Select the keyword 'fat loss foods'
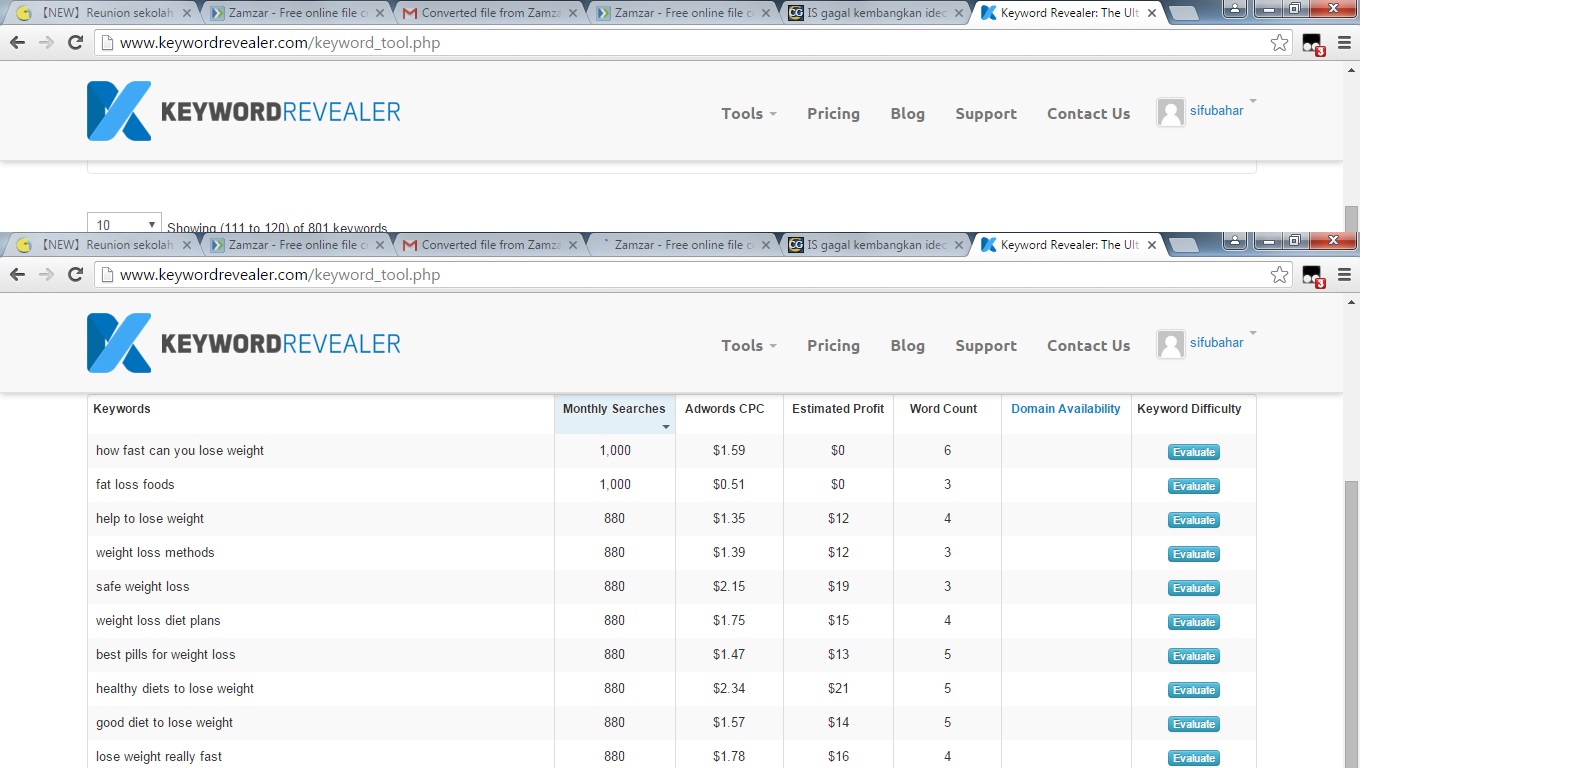The width and height of the screenshot is (1594, 768). pyautogui.click(x=135, y=485)
